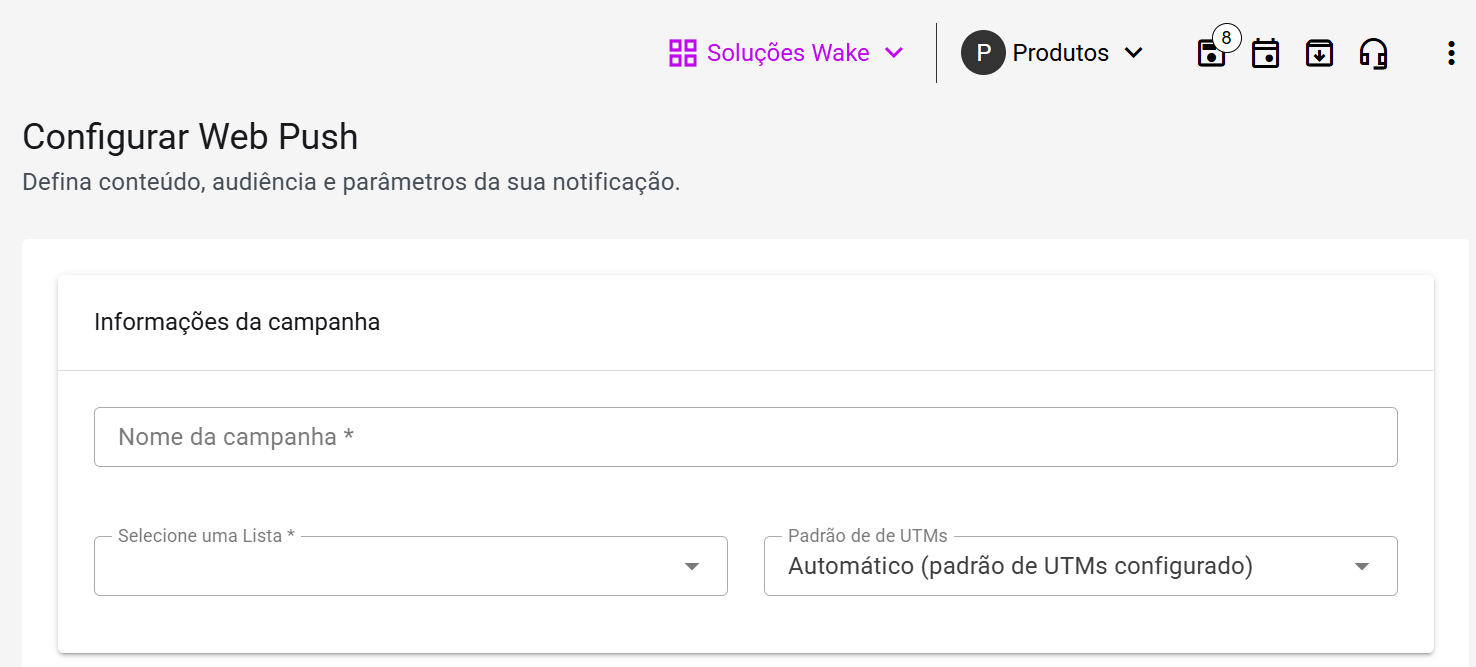Open the calendar icon with badge 8

click(x=1211, y=54)
